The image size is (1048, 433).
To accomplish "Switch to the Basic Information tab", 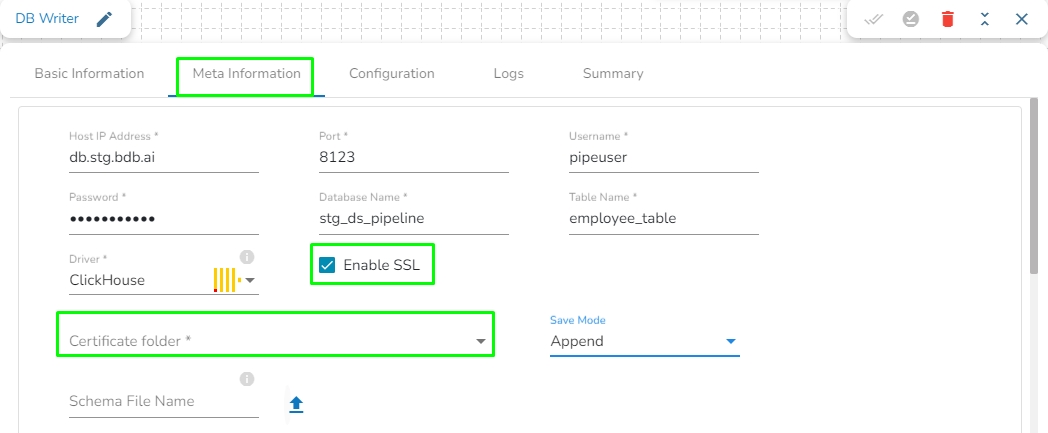I will click(89, 74).
